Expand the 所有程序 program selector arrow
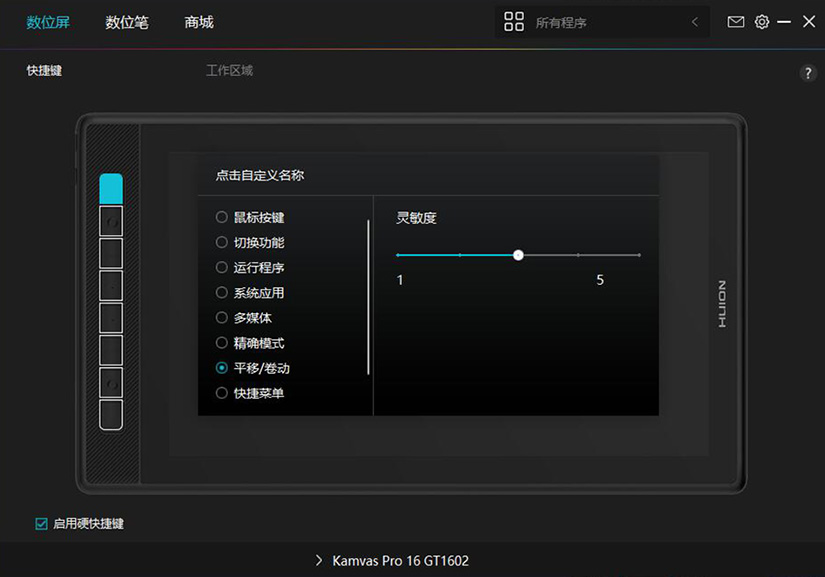This screenshot has width=825, height=577. click(695, 22)
